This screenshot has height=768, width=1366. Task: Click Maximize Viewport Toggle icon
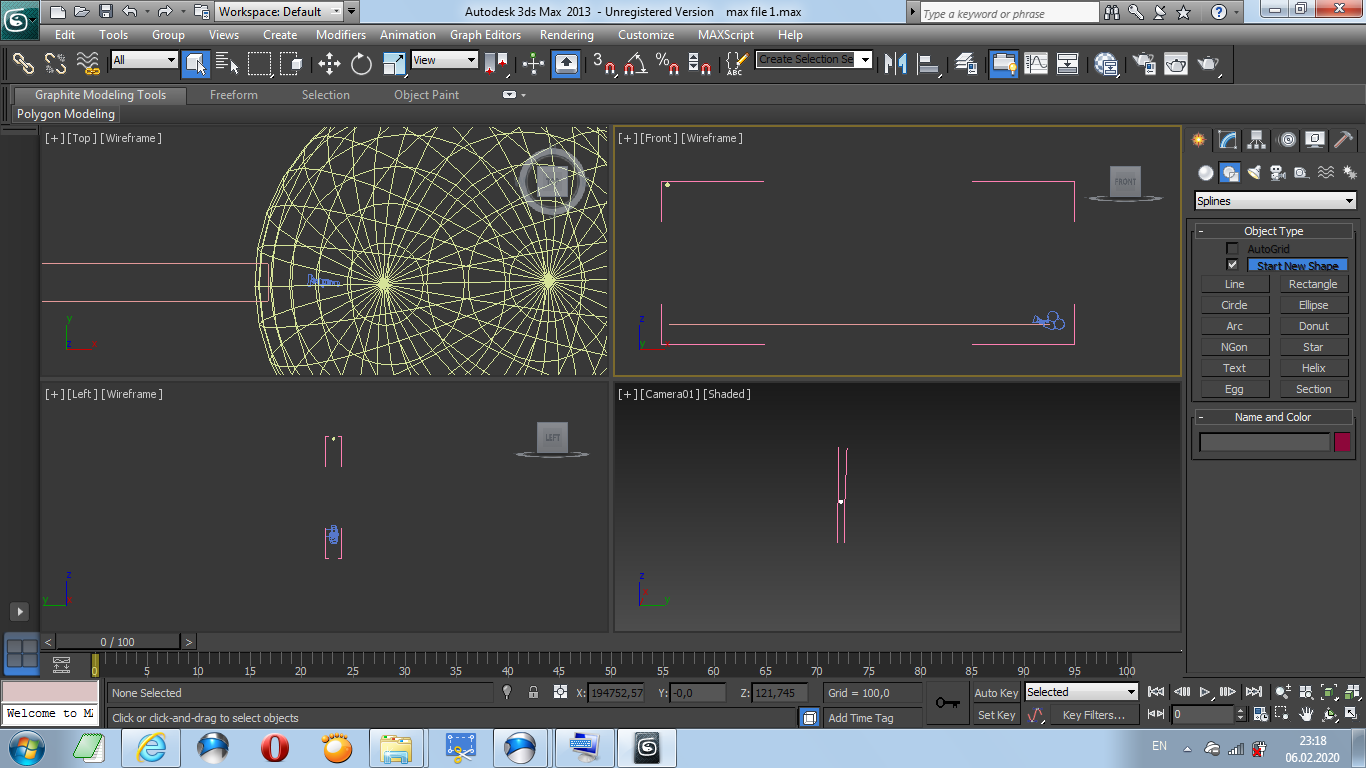pos(1352,715)
